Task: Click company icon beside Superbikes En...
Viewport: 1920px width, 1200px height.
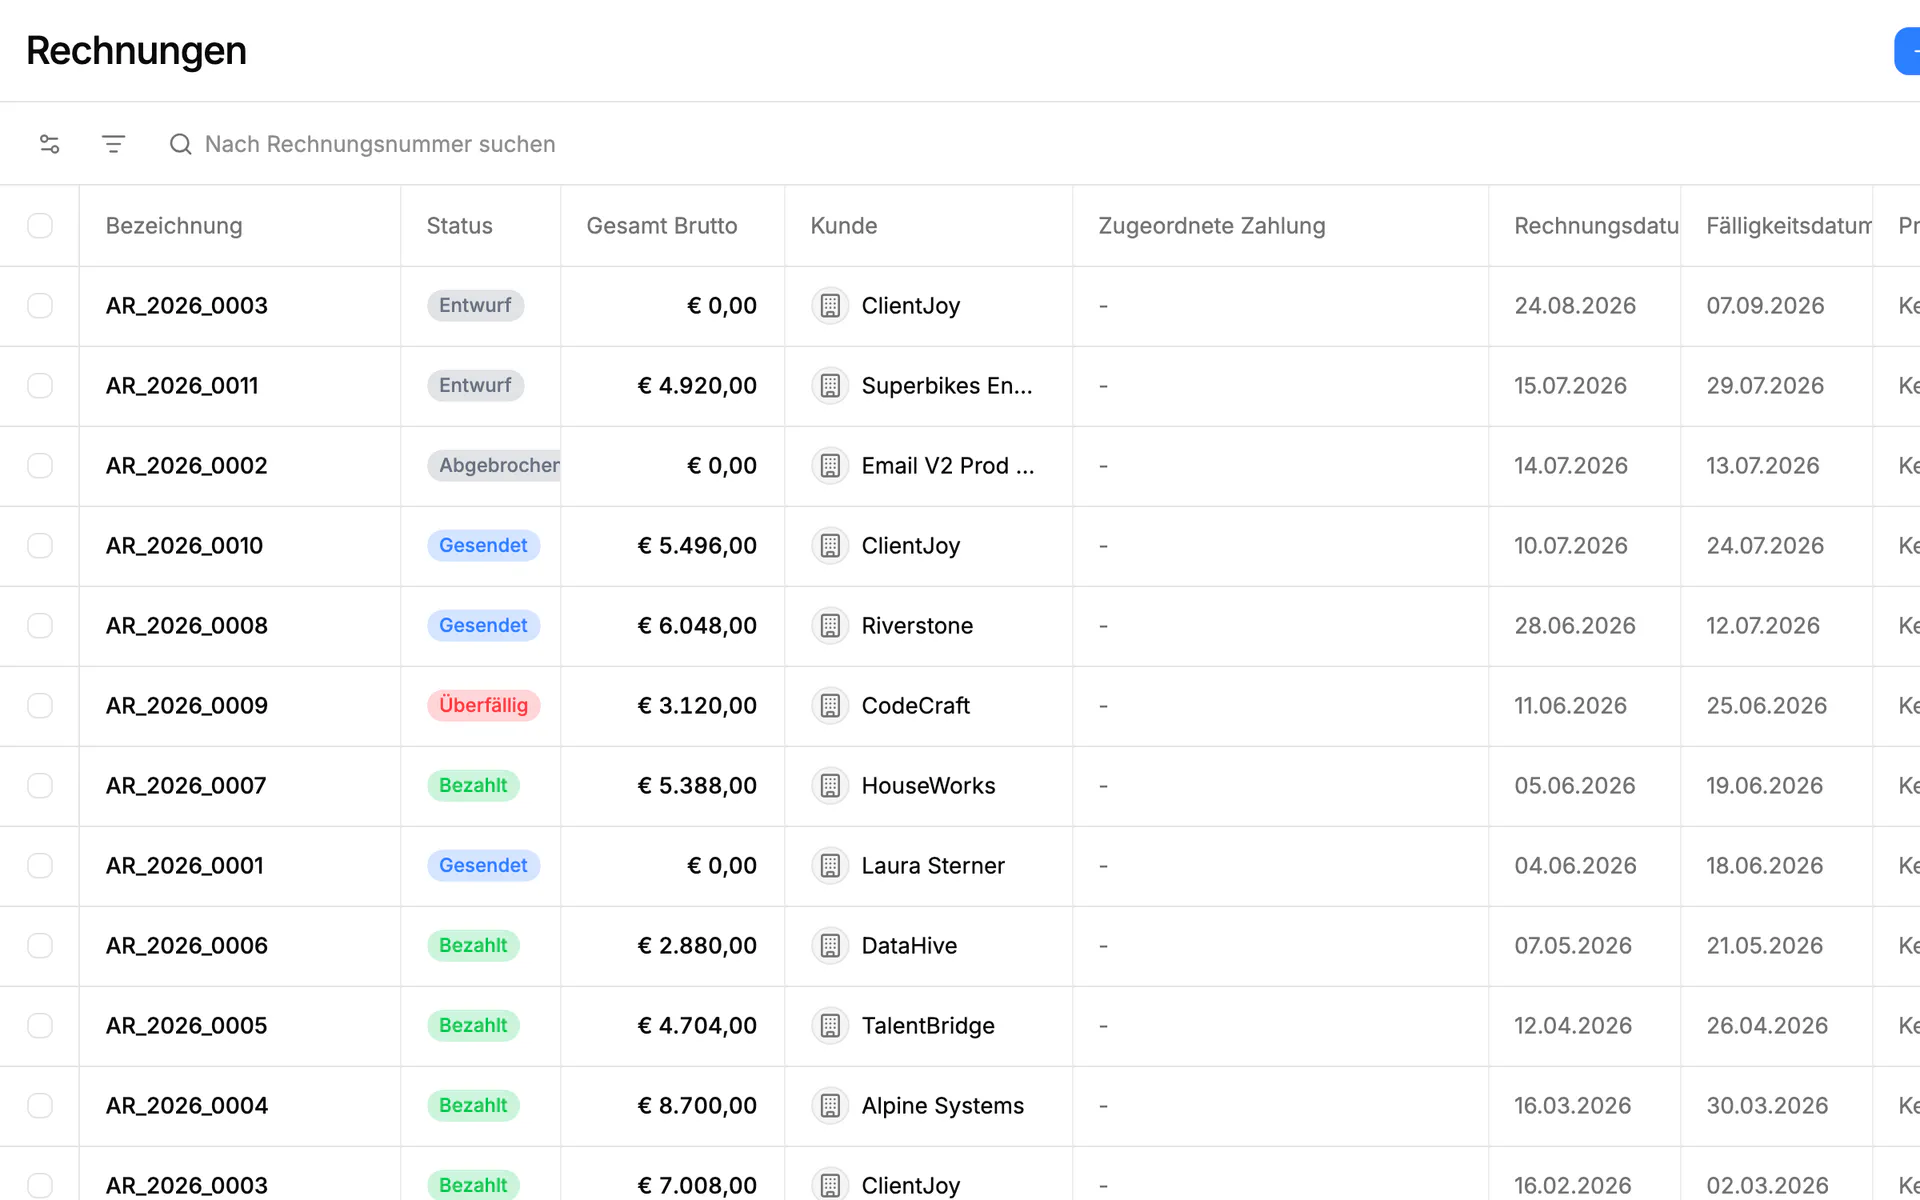Action: (830, 386)
